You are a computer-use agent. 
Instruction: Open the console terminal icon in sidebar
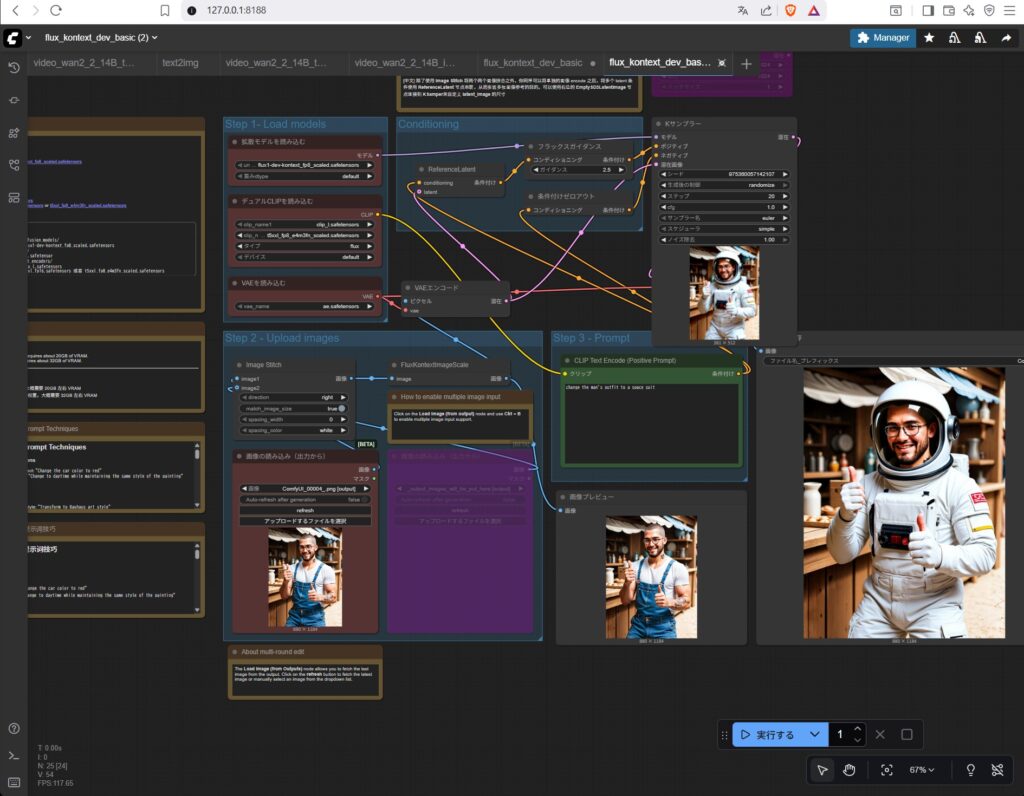[14, 755]
